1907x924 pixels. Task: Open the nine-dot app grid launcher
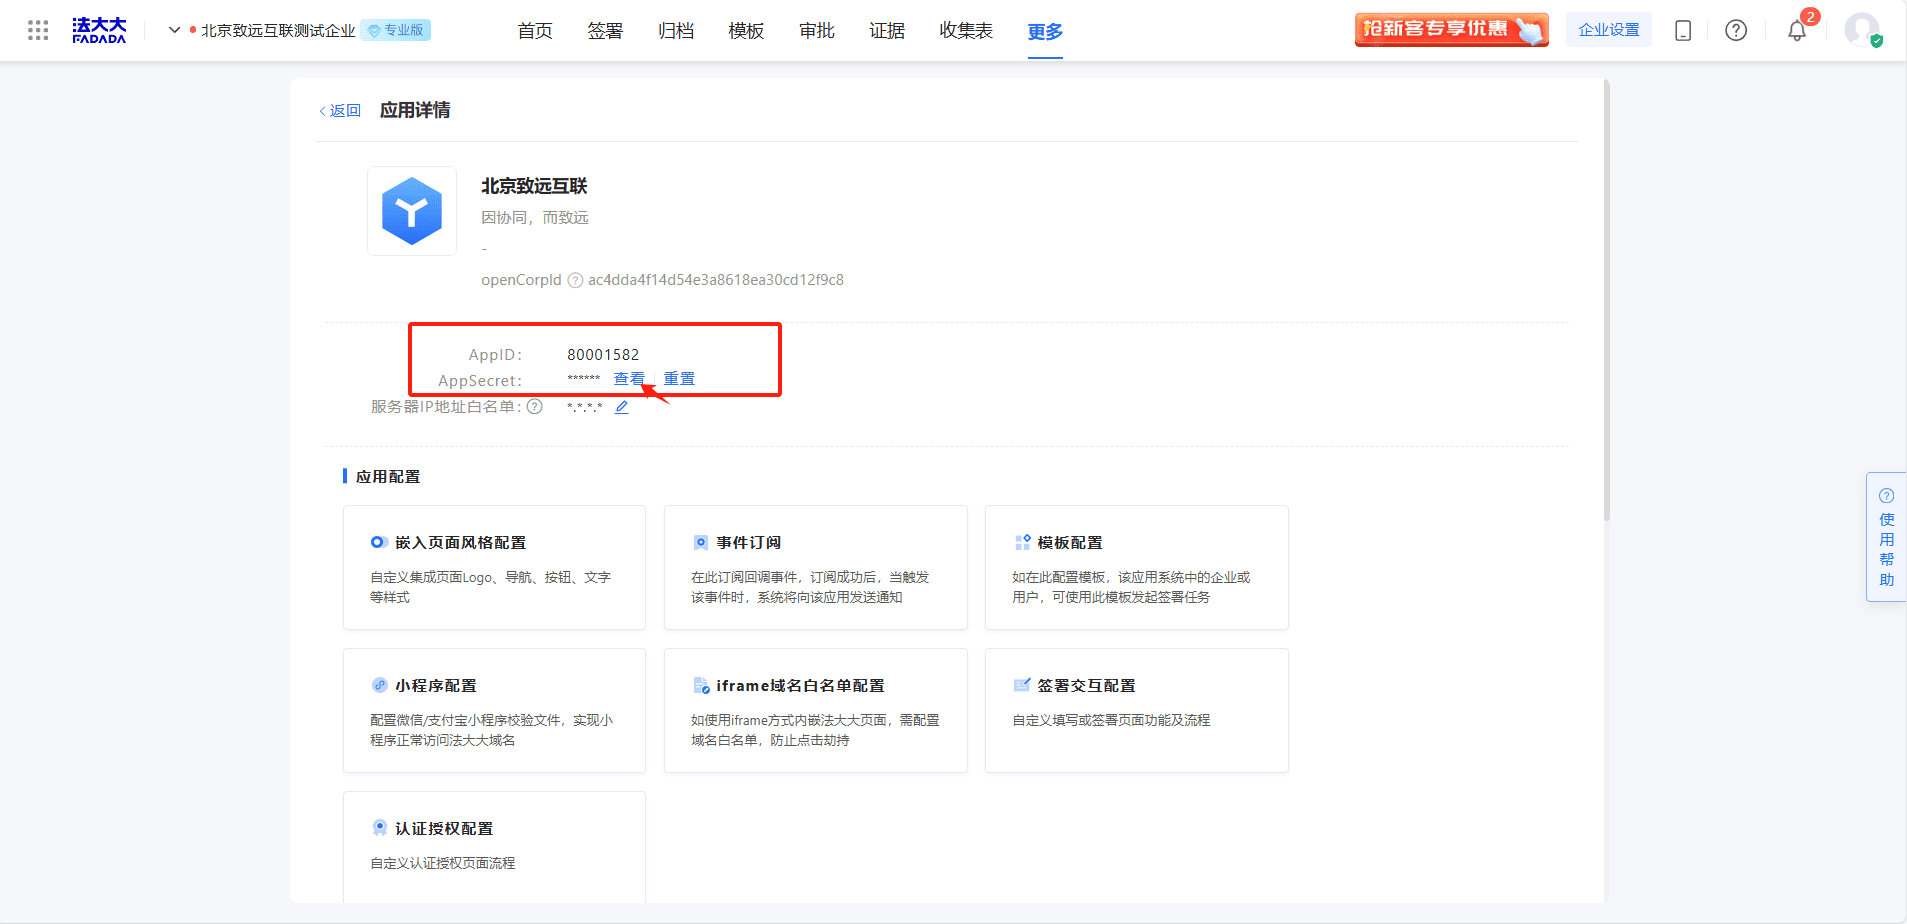point(38,30)
